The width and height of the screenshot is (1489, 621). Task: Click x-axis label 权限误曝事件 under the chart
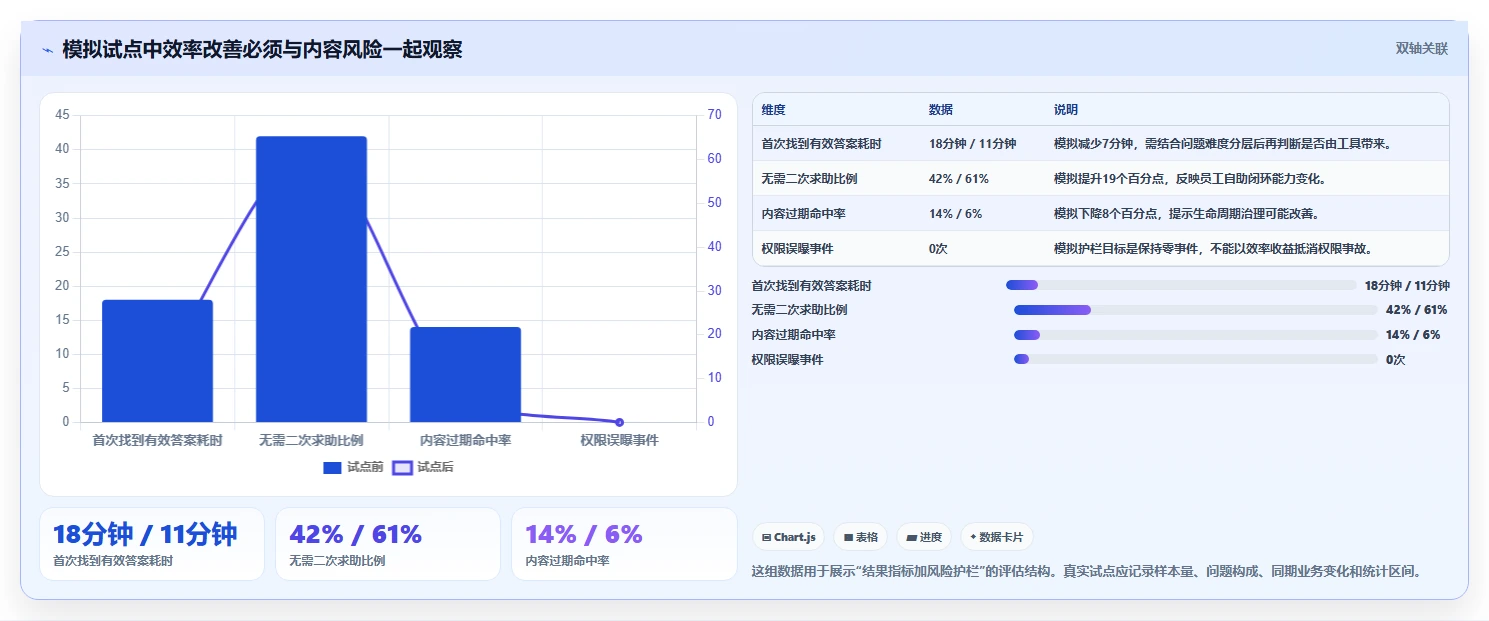(619, 440)
